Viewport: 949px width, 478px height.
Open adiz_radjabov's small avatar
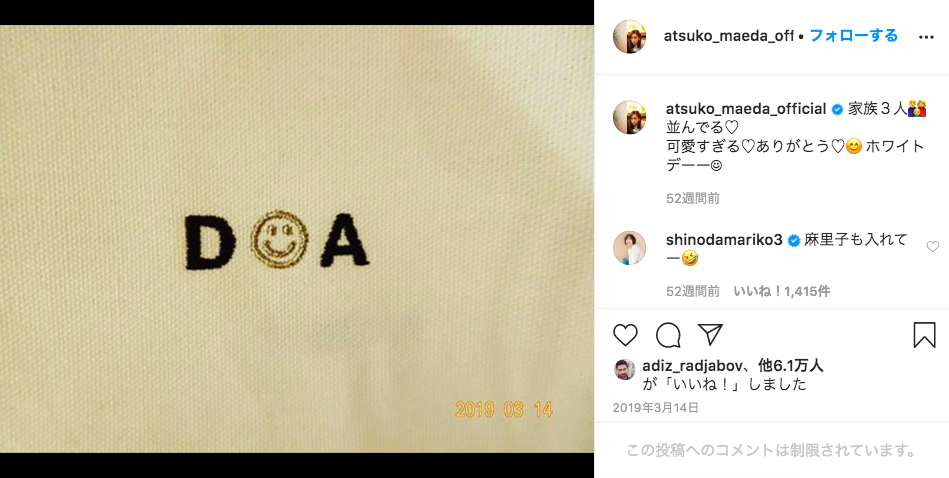[x=625, y=369]
